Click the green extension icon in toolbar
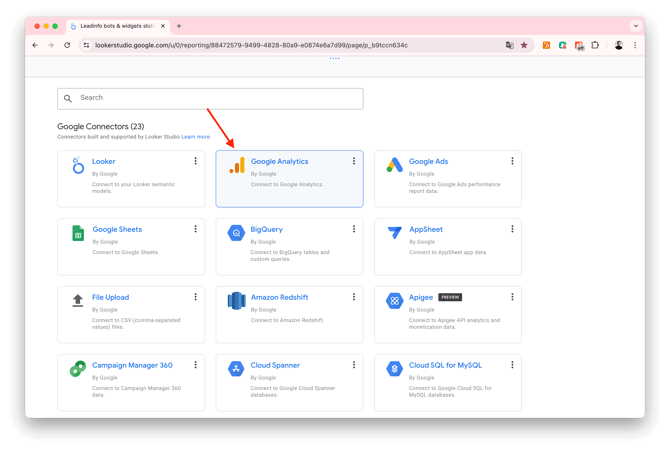 pyautogui.click(x=562, y=45)
